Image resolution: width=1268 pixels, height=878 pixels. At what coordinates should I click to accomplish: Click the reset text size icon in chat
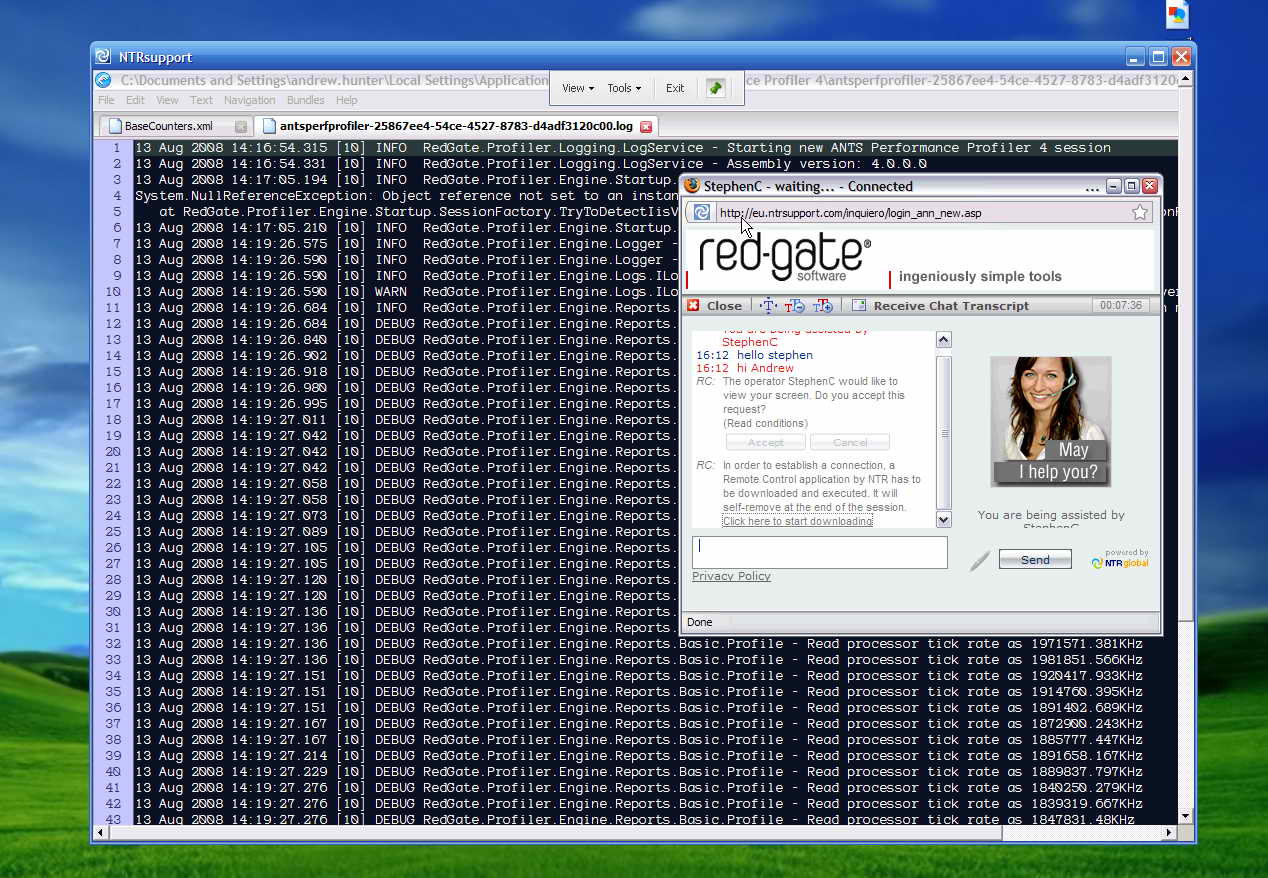click(768, 306)
